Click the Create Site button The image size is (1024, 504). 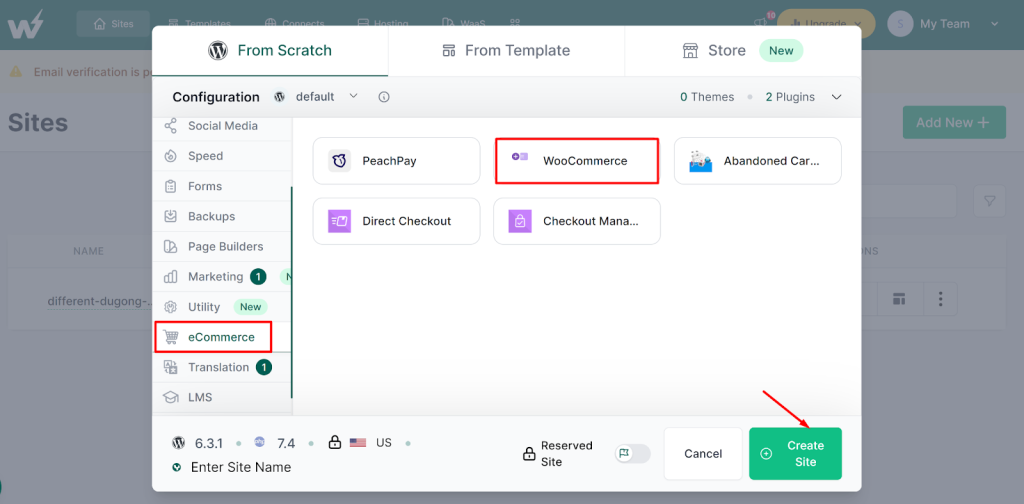795,454
